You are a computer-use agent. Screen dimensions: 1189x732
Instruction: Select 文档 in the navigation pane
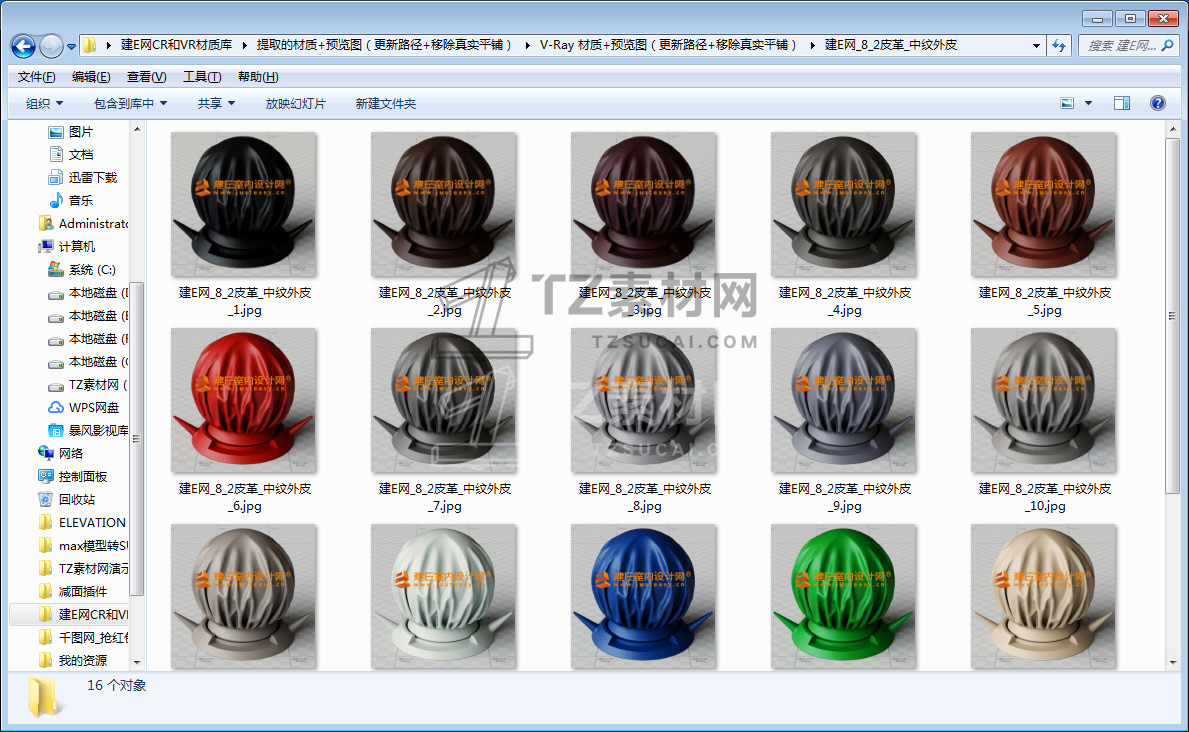[71, 155]
